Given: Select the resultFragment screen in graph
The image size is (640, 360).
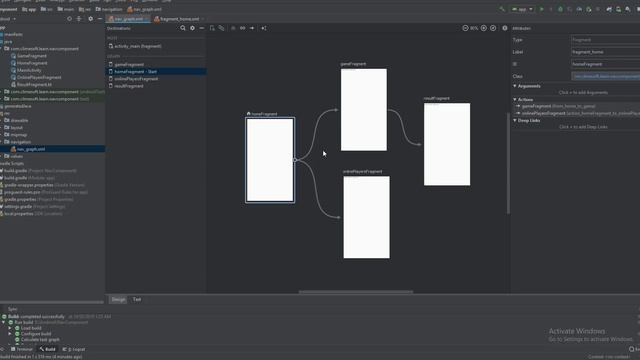Looking at the screenshot, I should click(447, 144).
